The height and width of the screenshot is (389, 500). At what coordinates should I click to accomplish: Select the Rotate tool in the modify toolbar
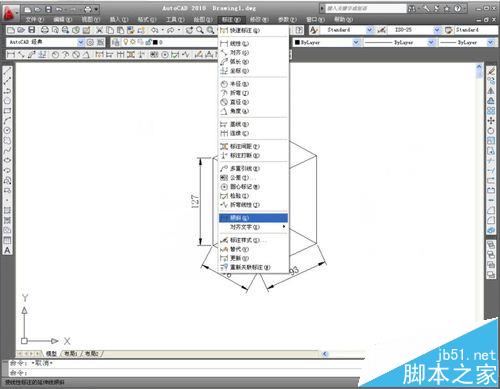491,131
